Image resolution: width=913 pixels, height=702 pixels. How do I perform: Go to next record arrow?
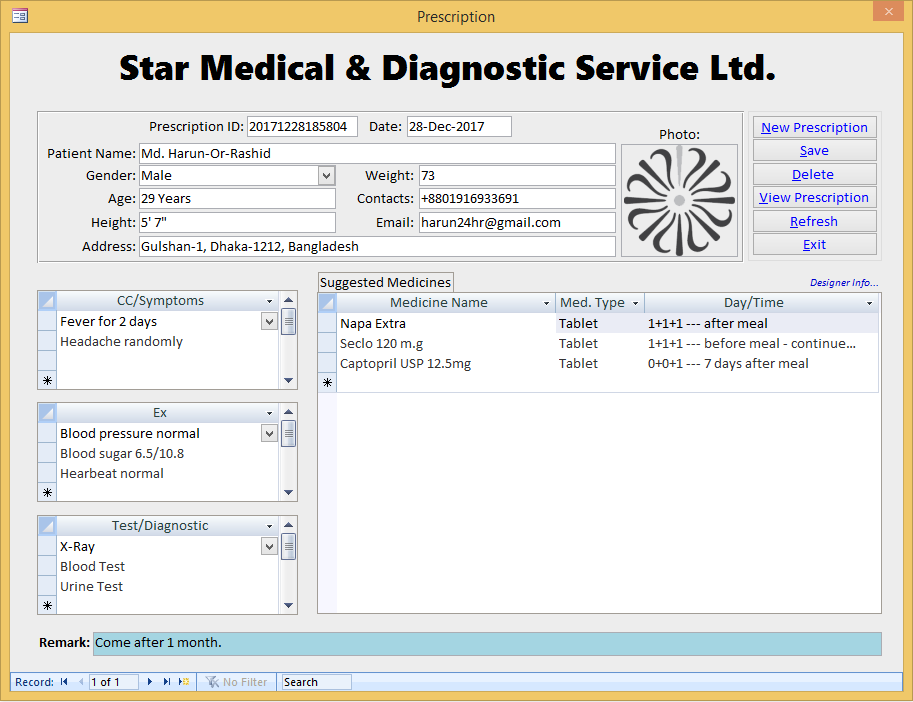[x=150, y=682]
